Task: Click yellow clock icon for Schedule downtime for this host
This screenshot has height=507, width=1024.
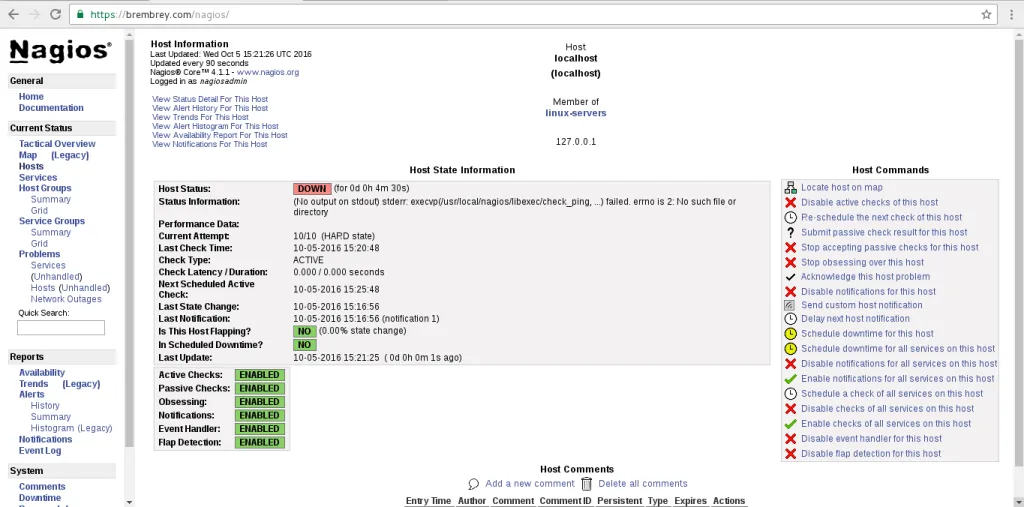Action: click(790, 334)
